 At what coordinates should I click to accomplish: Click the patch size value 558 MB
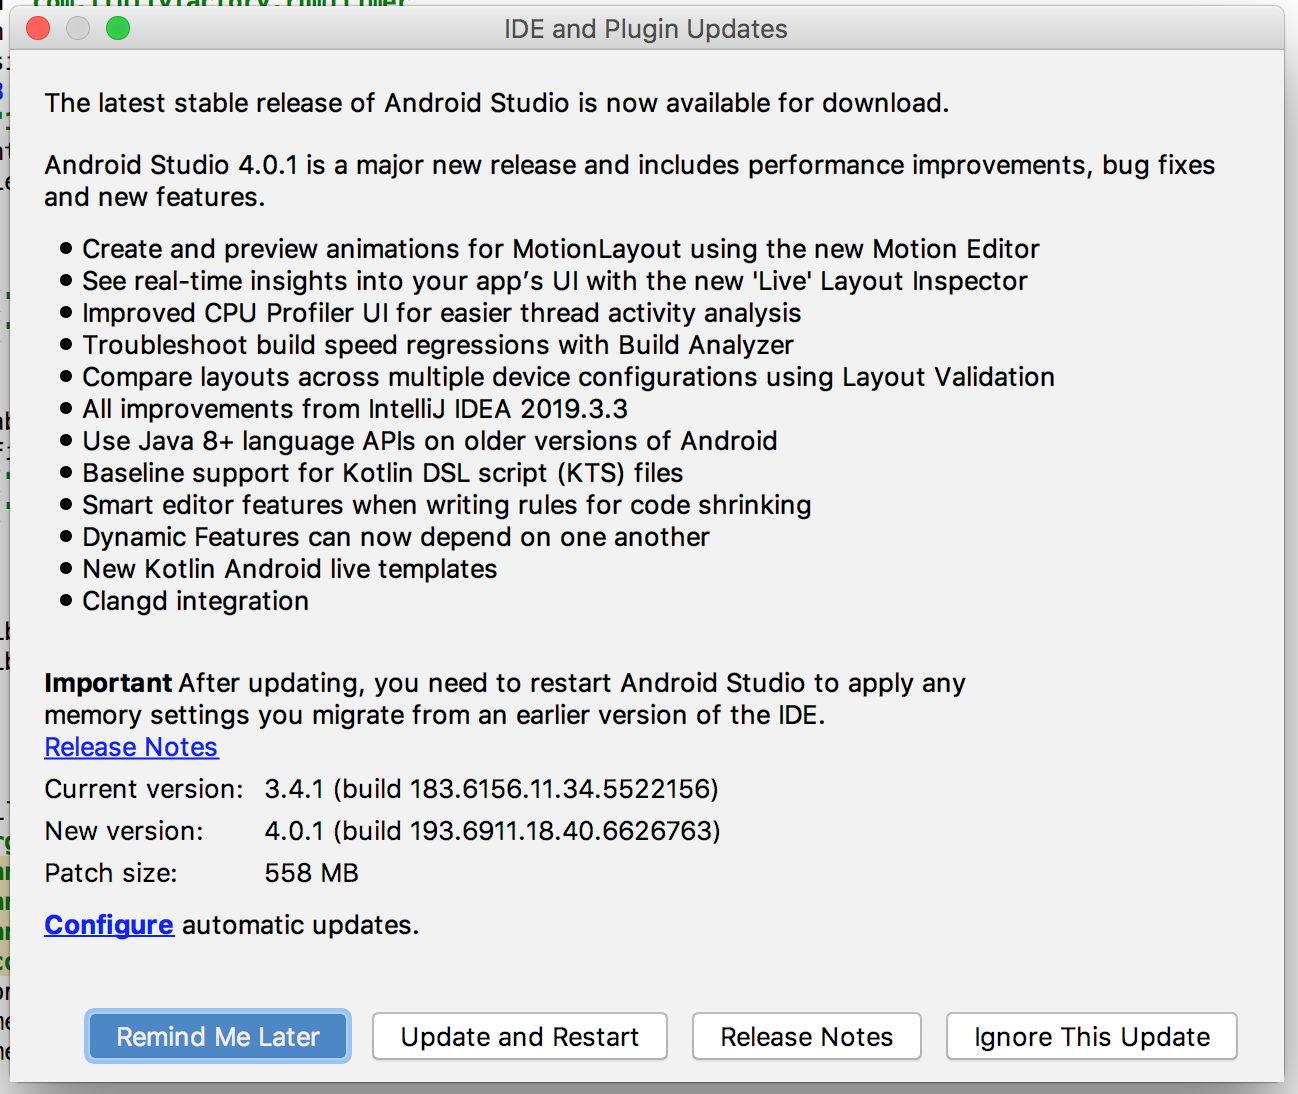(x=311, y=873)
